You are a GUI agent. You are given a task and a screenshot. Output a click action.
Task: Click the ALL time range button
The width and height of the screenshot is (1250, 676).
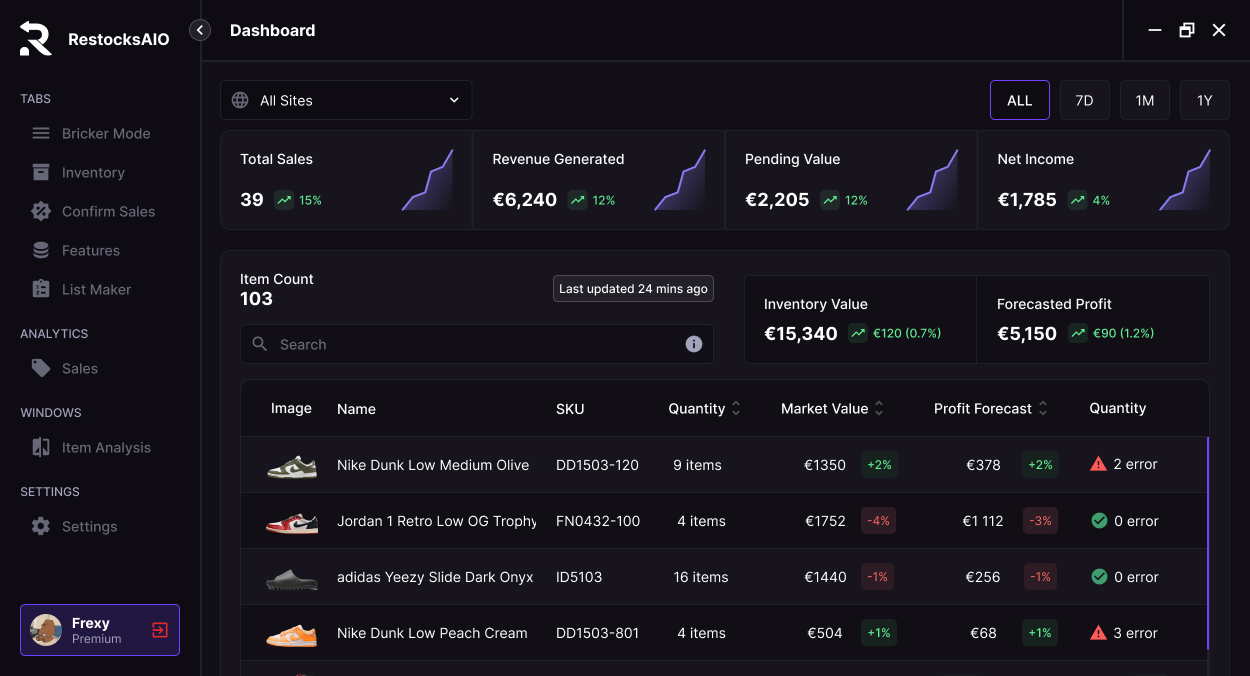[x=1019, y=100]
